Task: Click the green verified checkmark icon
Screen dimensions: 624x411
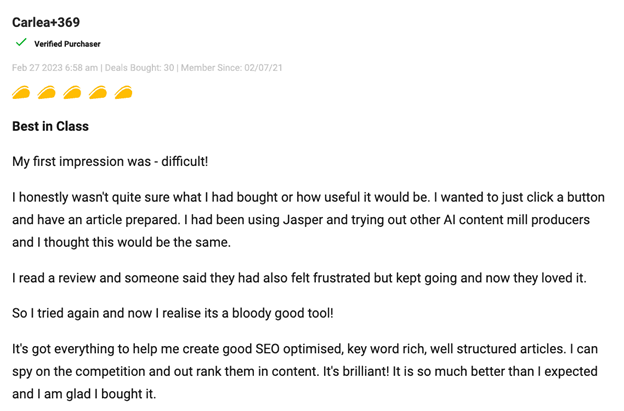Action: 21,43
